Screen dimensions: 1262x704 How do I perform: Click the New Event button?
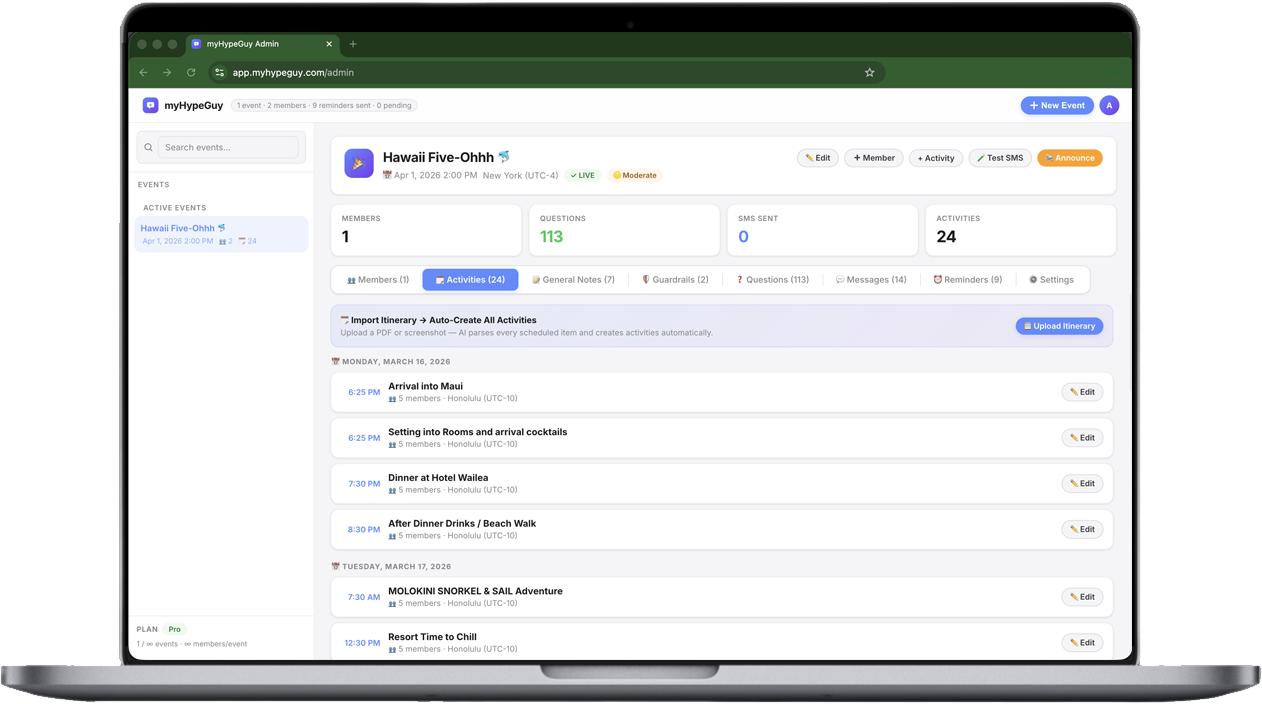[1057, 105]
